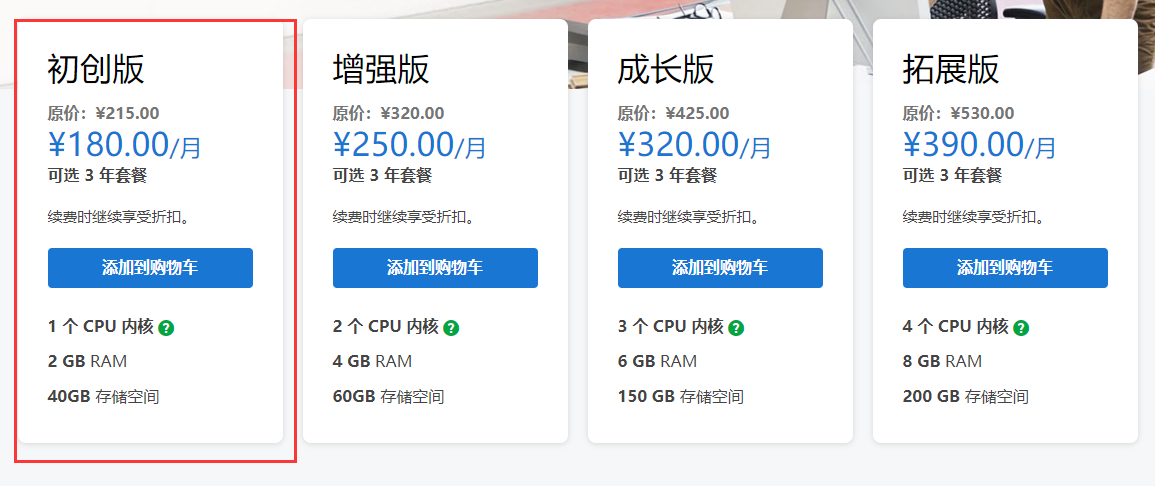1155x486 pixels.
Task: Click the 拓展版 plan title
Action: [951, 70]
